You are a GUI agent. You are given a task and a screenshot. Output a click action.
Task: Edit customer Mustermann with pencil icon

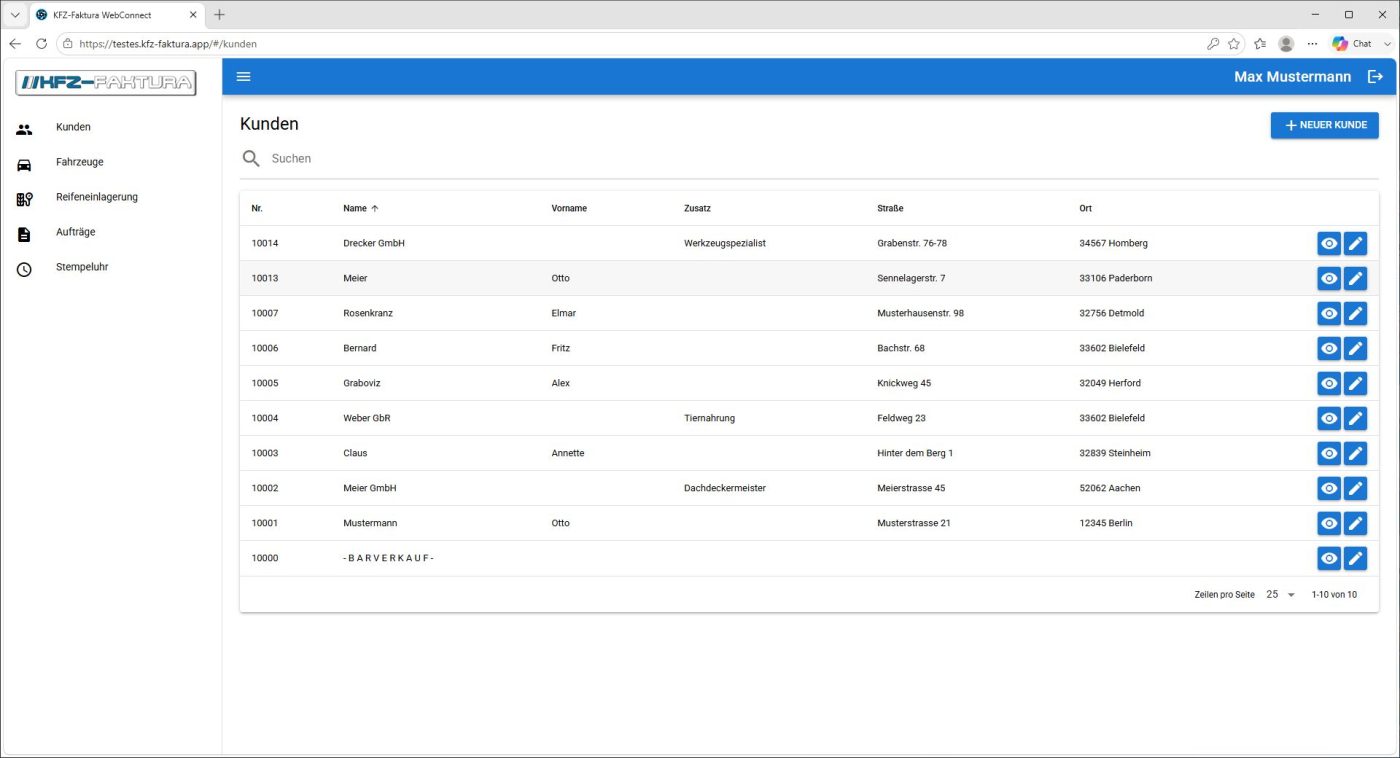pos(1355,523)
